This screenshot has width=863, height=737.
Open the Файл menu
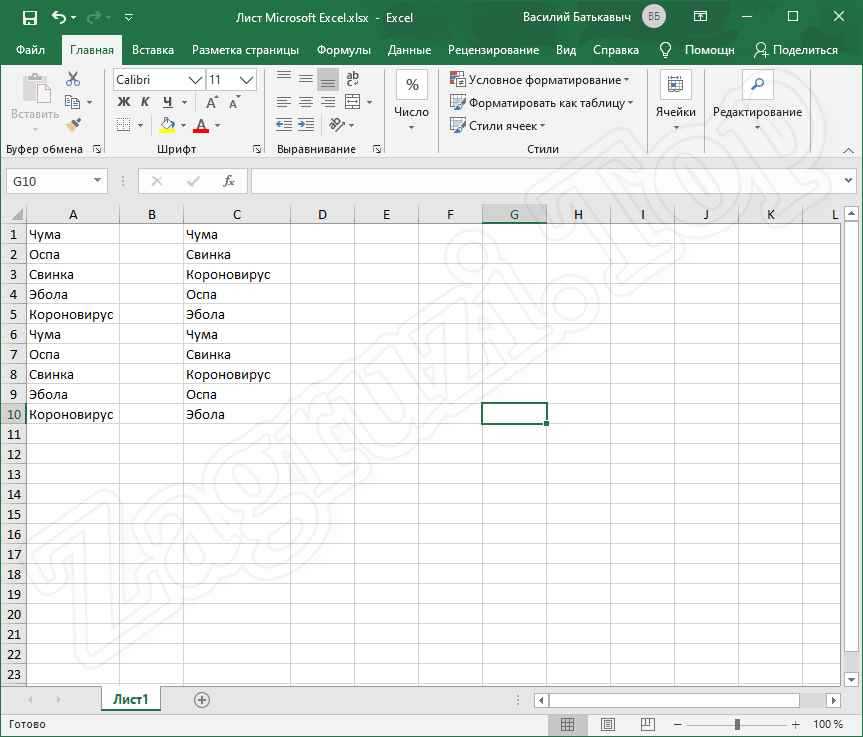pos(31,50)
